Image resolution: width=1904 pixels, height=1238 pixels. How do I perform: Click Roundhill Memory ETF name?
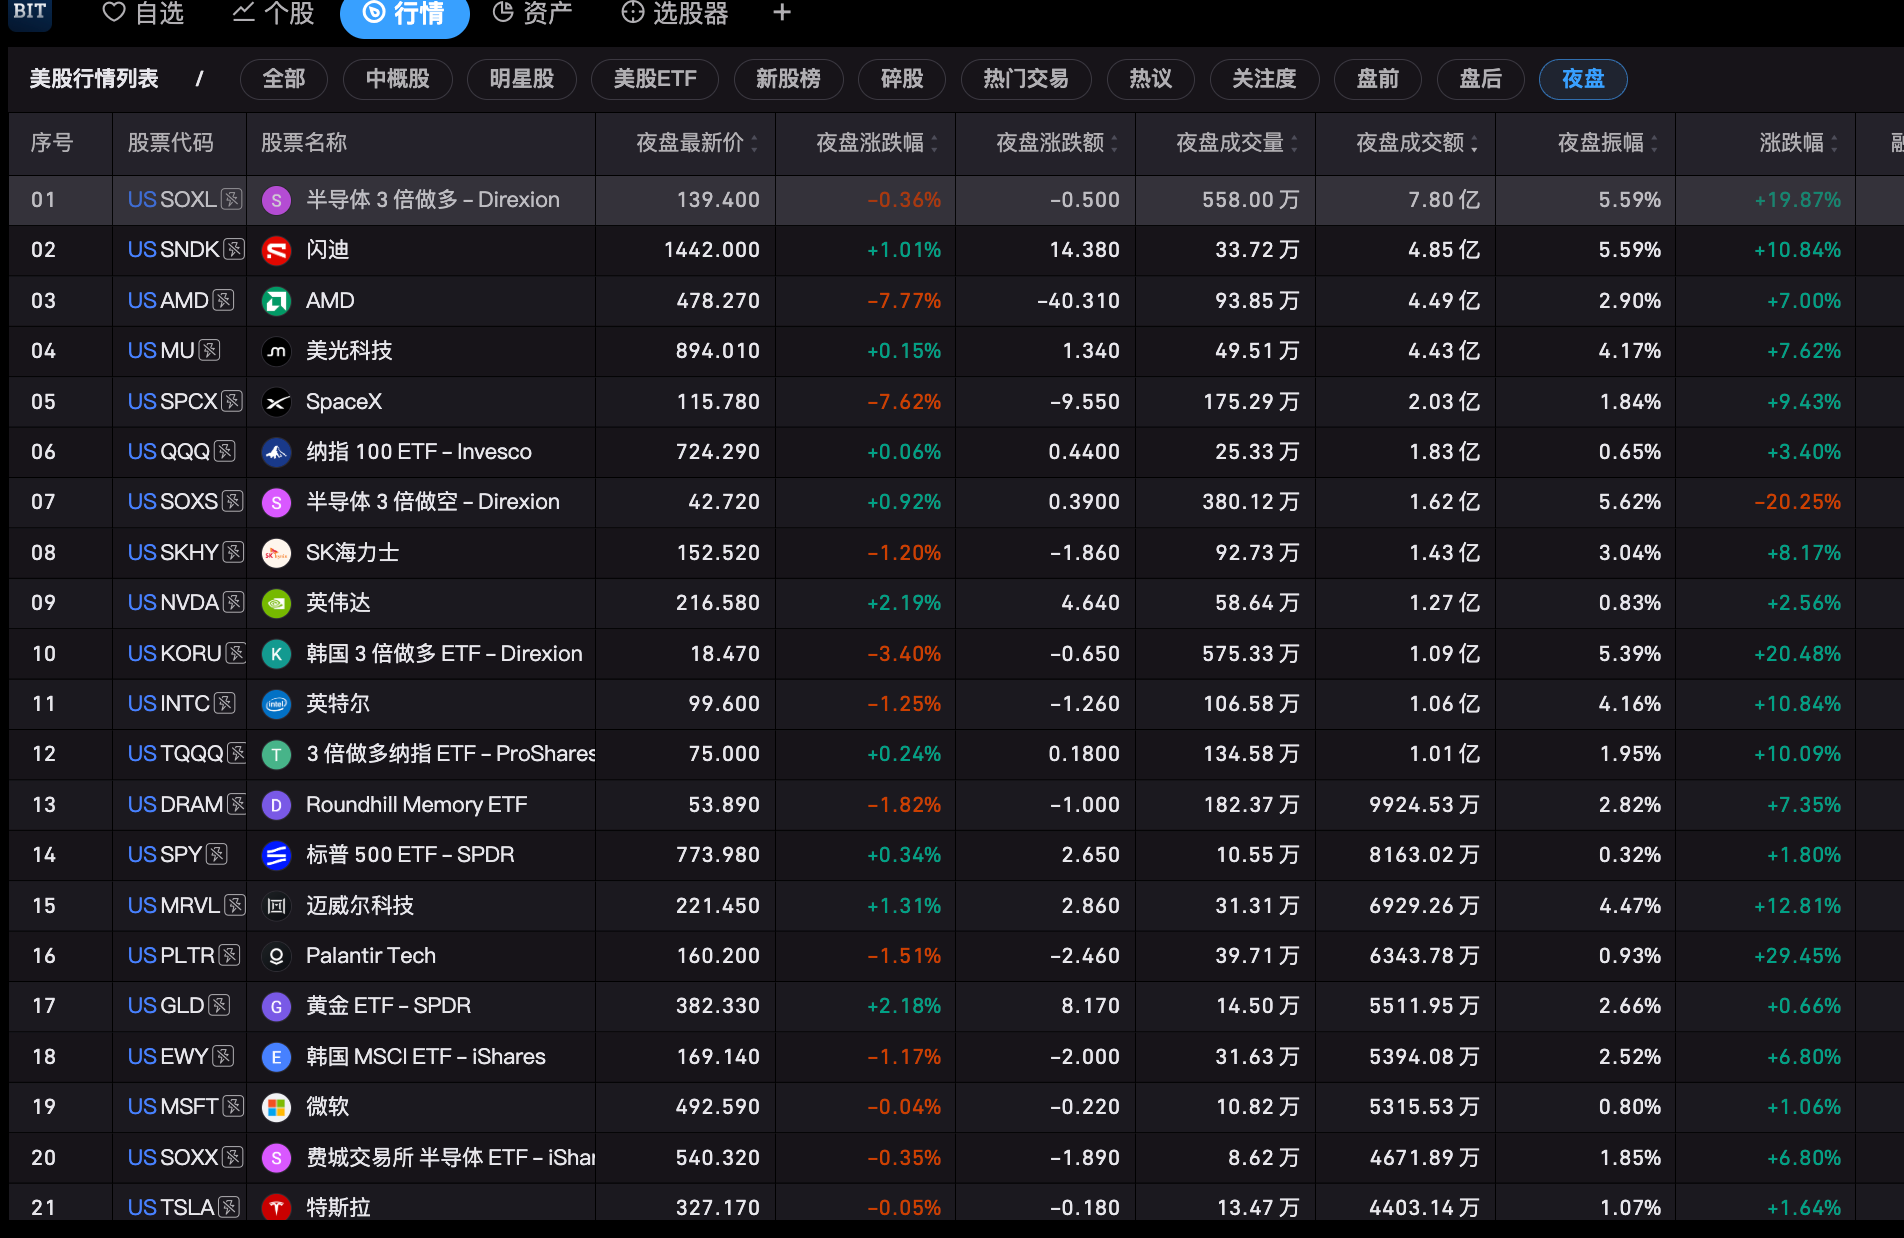point(417,805)
